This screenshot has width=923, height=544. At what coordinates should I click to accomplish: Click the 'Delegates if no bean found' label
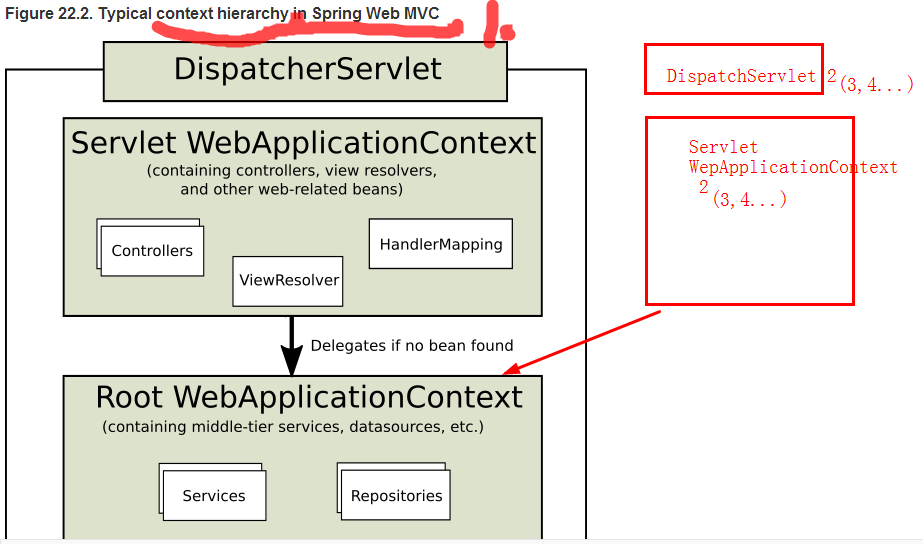(412, 346)
